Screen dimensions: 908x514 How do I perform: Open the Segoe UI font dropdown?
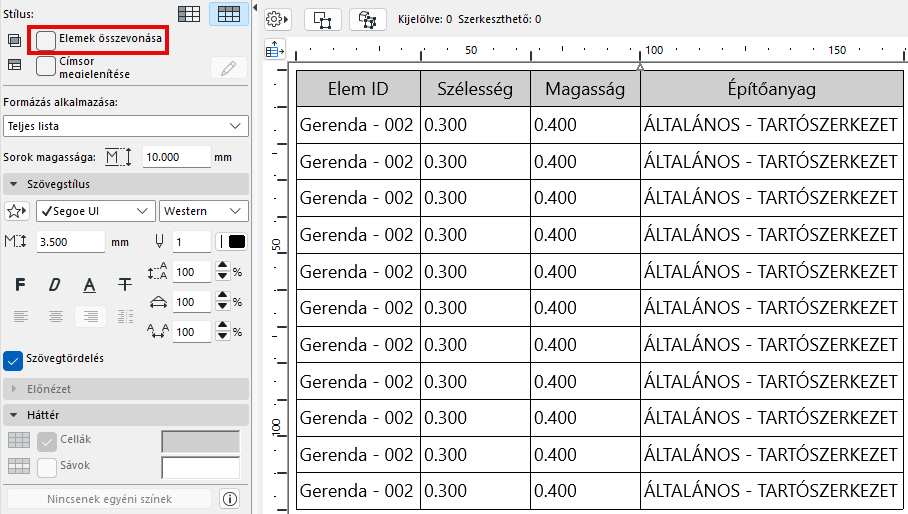95,211
